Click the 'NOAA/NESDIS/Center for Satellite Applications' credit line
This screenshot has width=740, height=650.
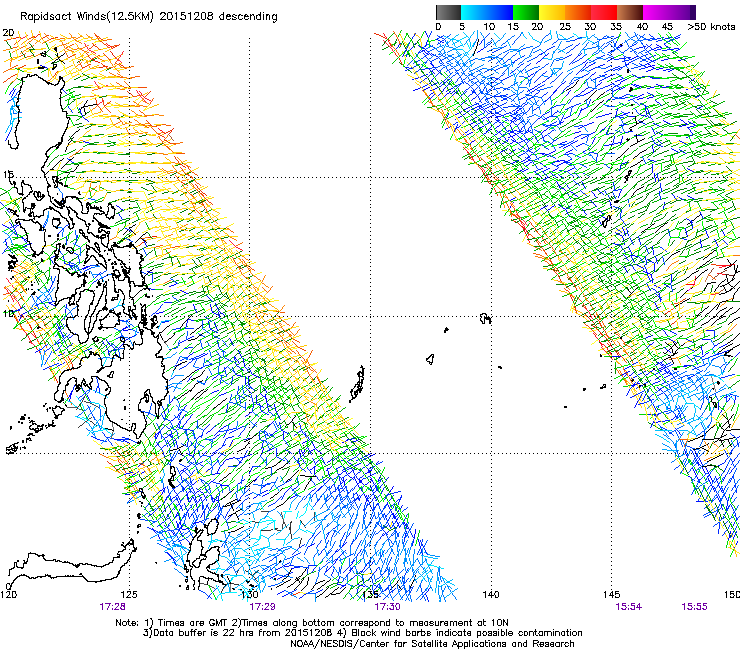tap(432, 644)
